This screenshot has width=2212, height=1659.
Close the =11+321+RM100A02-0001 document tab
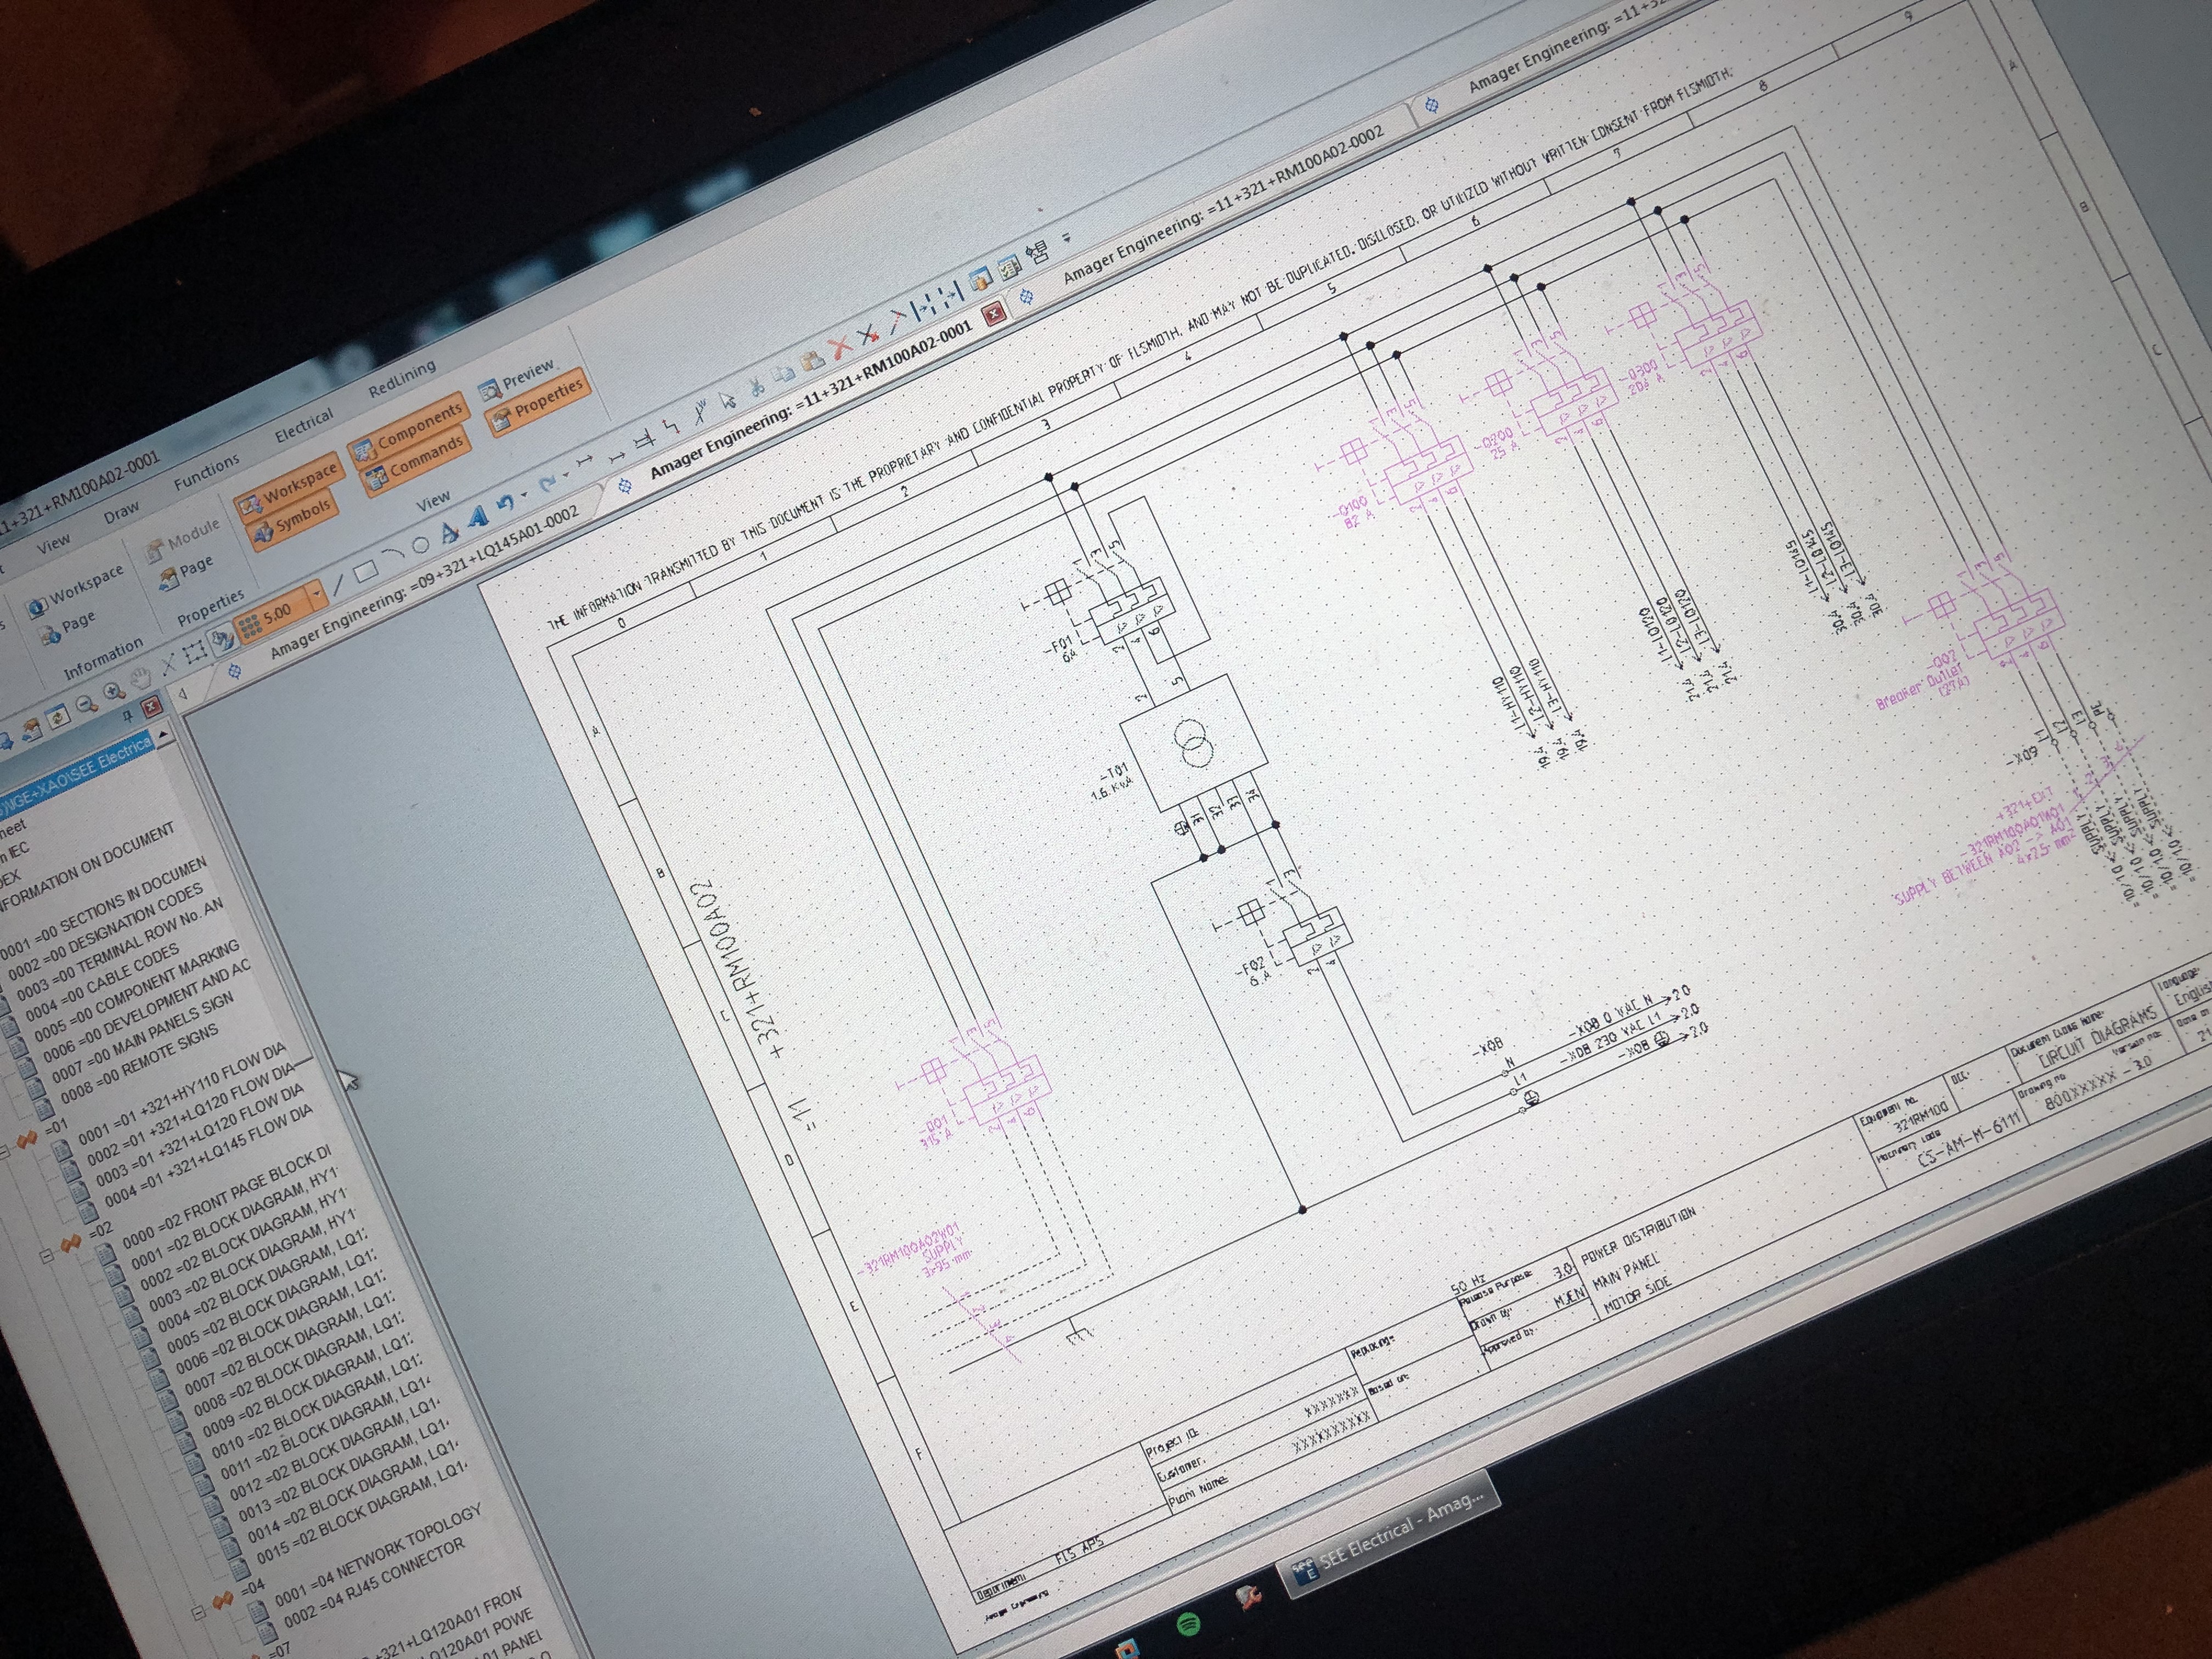[x=994, y=314]
